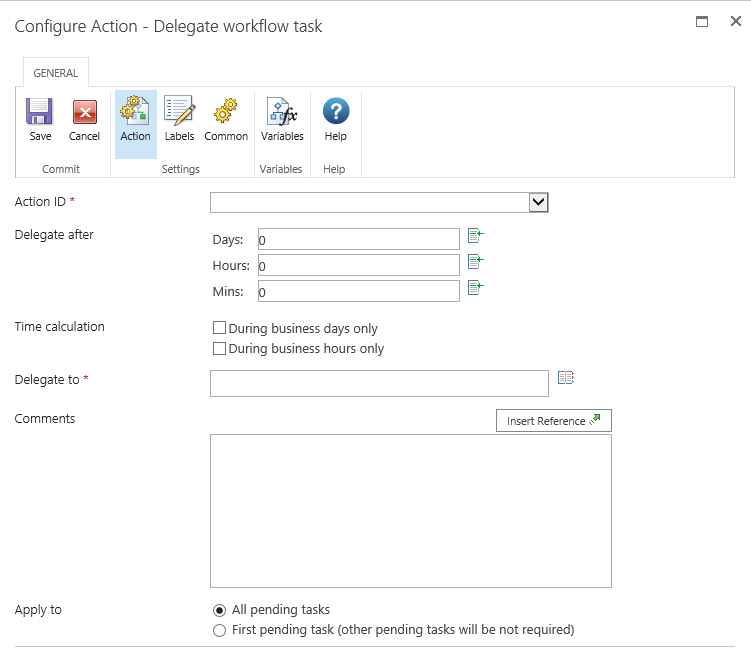The image size is (751, 670).
Task: Focus the Delegate to input field
Action: tap(379, 383)
